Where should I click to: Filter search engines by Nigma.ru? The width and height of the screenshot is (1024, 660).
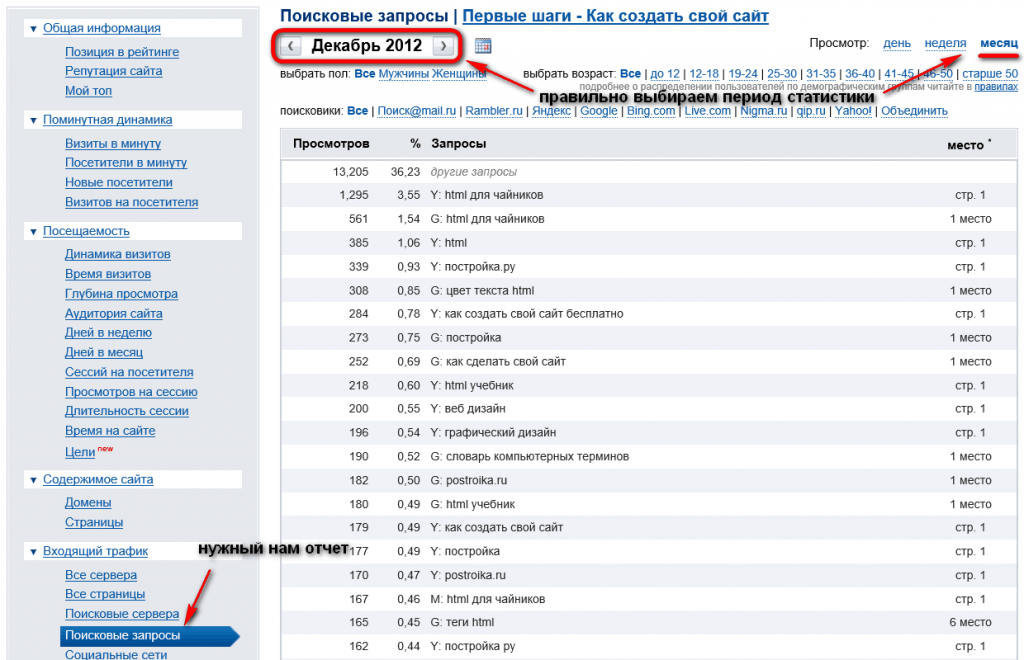coord(763,111)
